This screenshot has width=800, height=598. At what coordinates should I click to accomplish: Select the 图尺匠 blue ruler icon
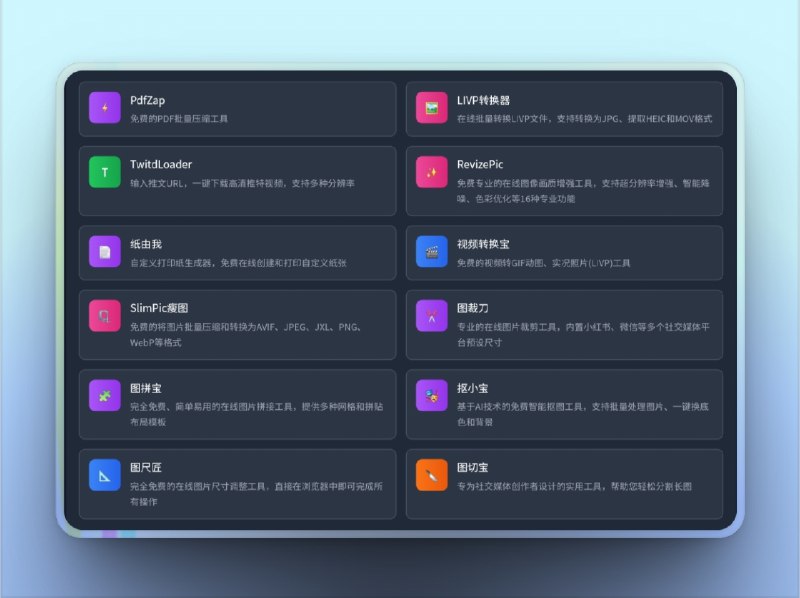[106, 477]
